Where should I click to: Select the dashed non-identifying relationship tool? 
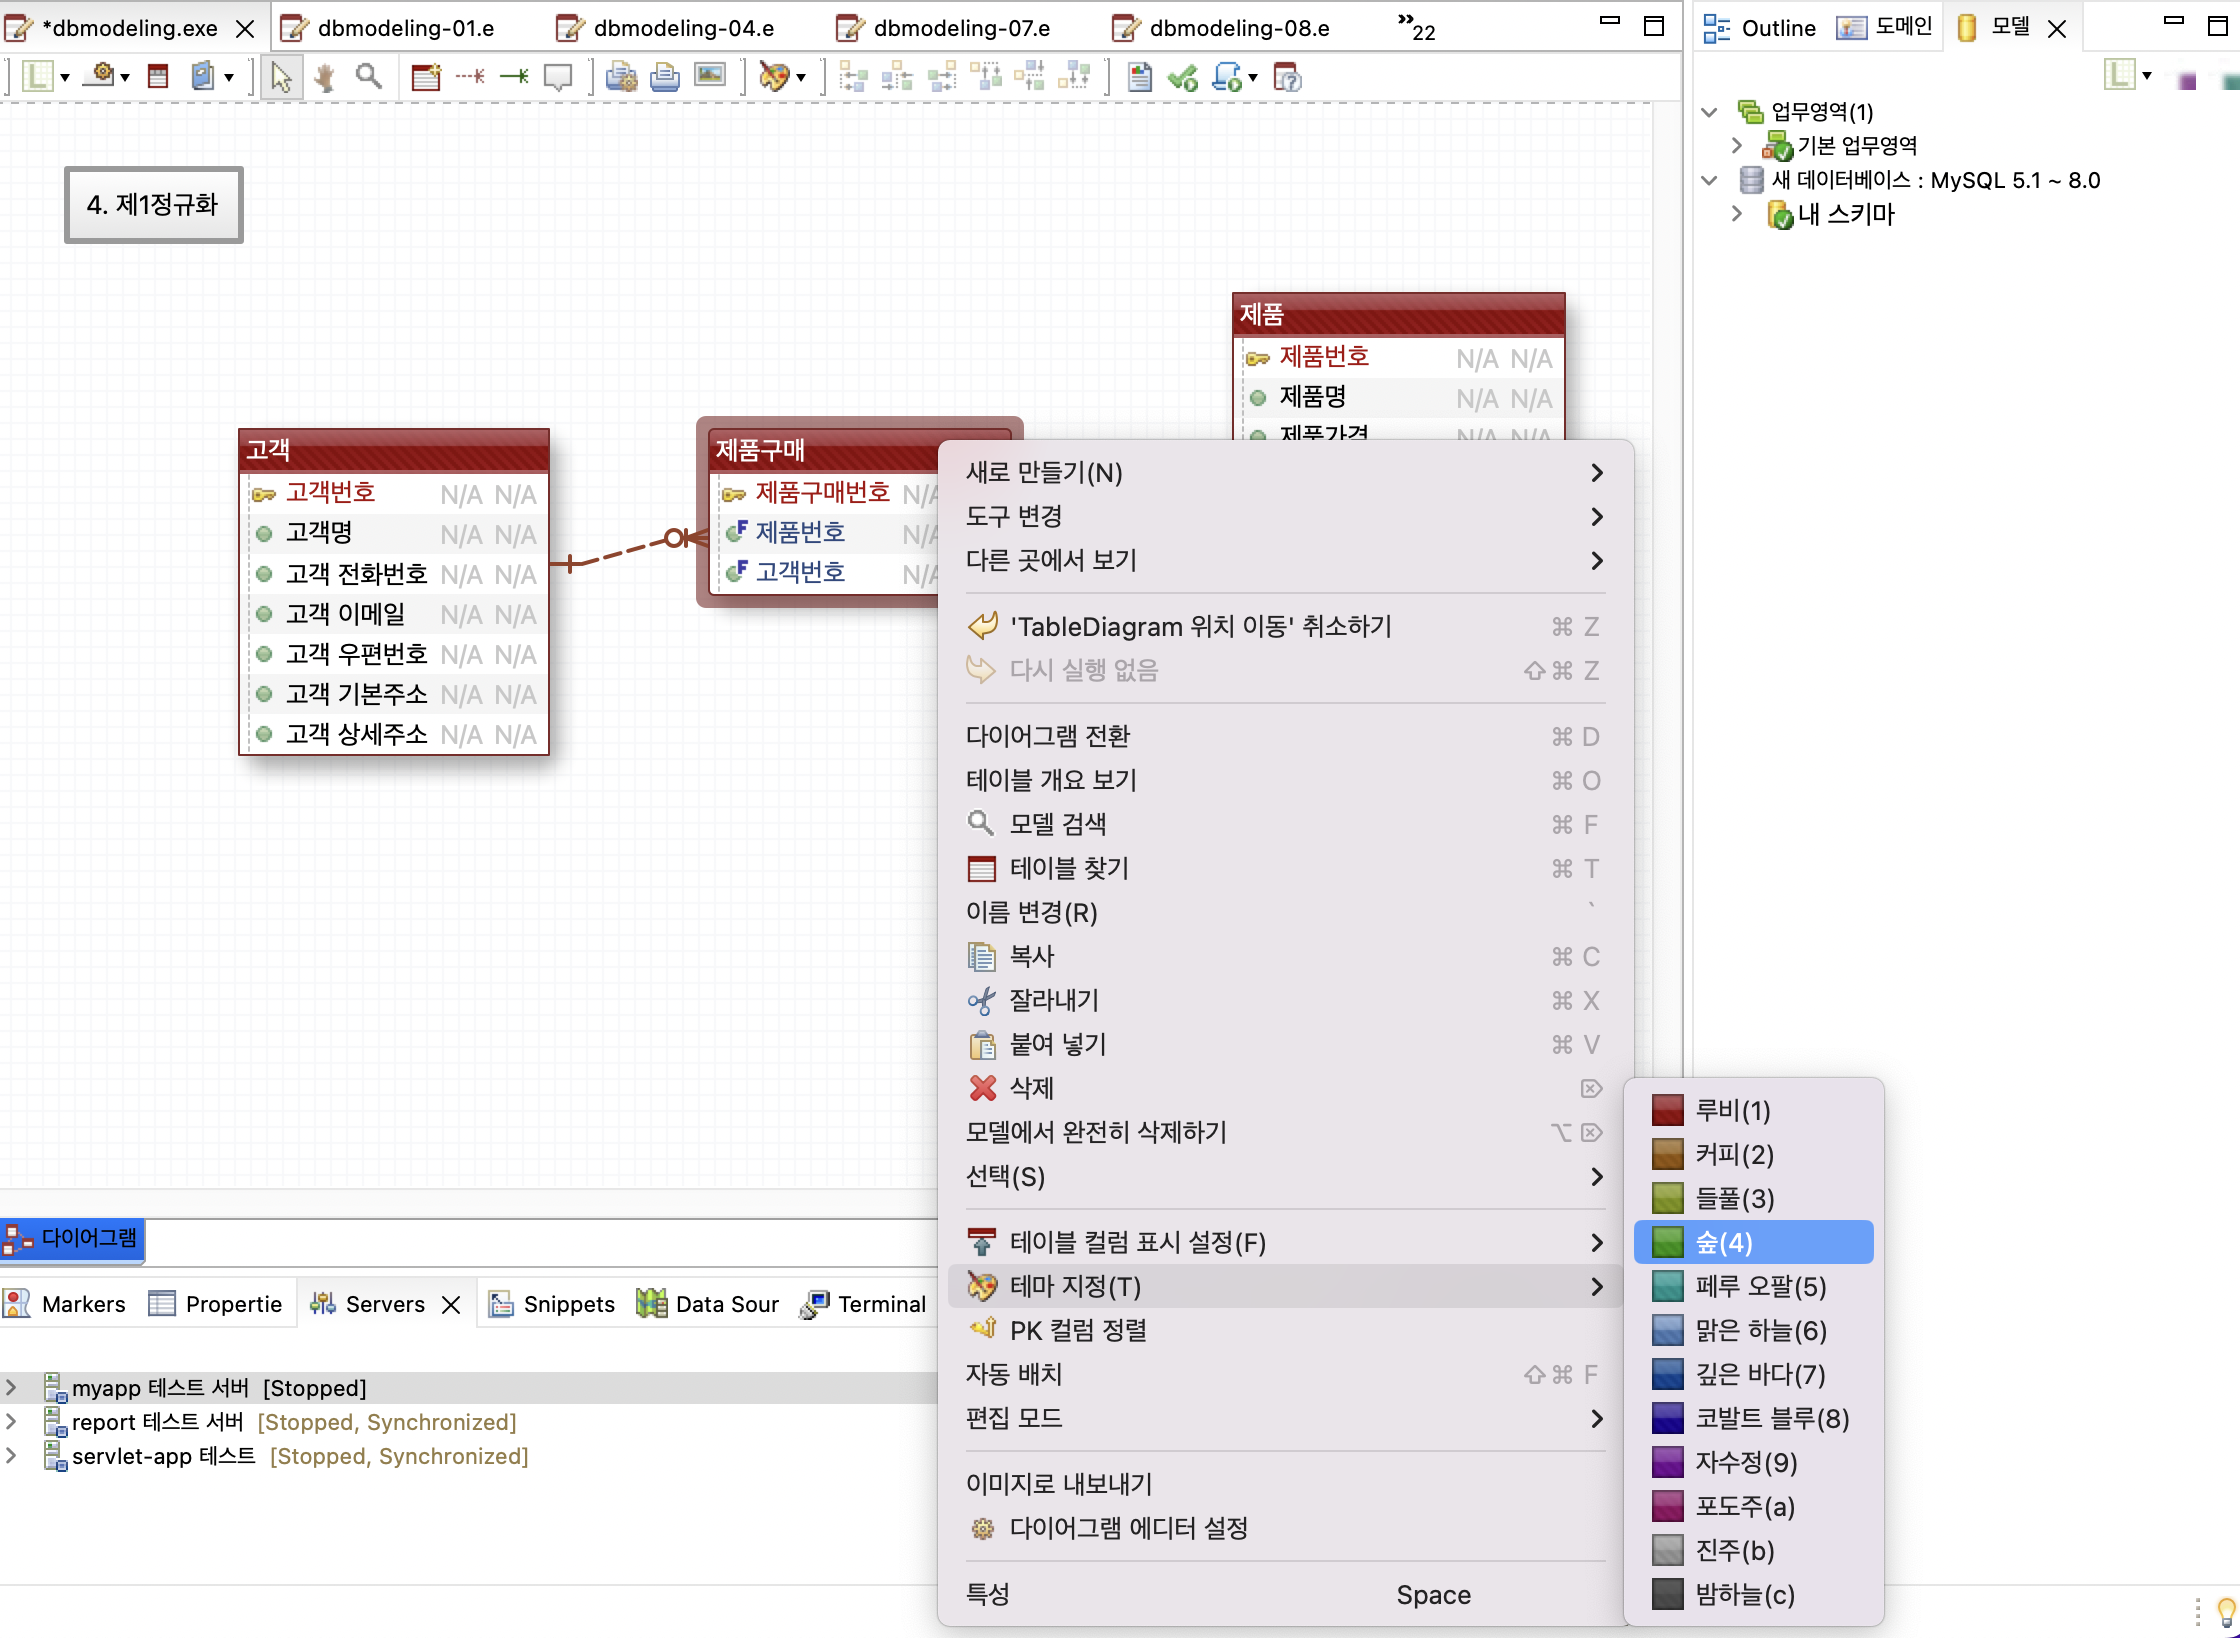[470, 76]
